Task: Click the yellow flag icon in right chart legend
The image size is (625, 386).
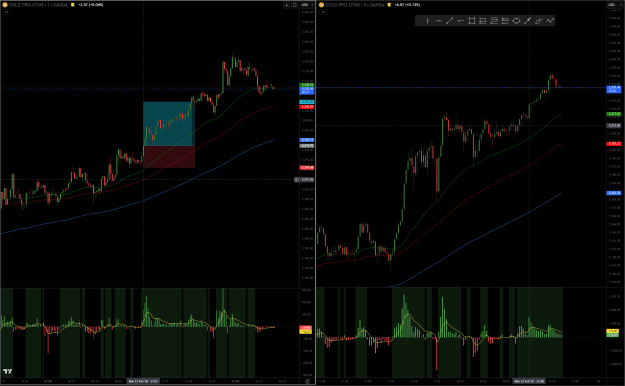Action: coord(389,5)
